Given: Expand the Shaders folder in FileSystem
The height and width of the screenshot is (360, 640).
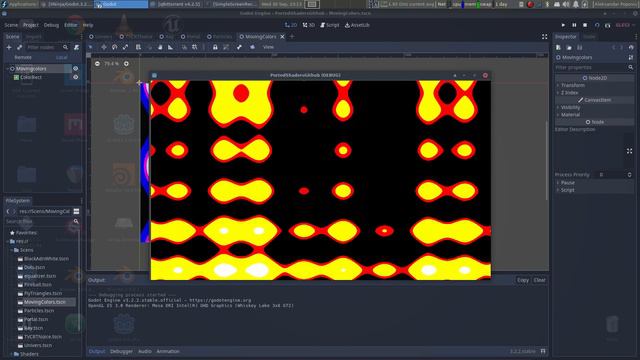Looking at the screenshot, I should pos(11,354).
